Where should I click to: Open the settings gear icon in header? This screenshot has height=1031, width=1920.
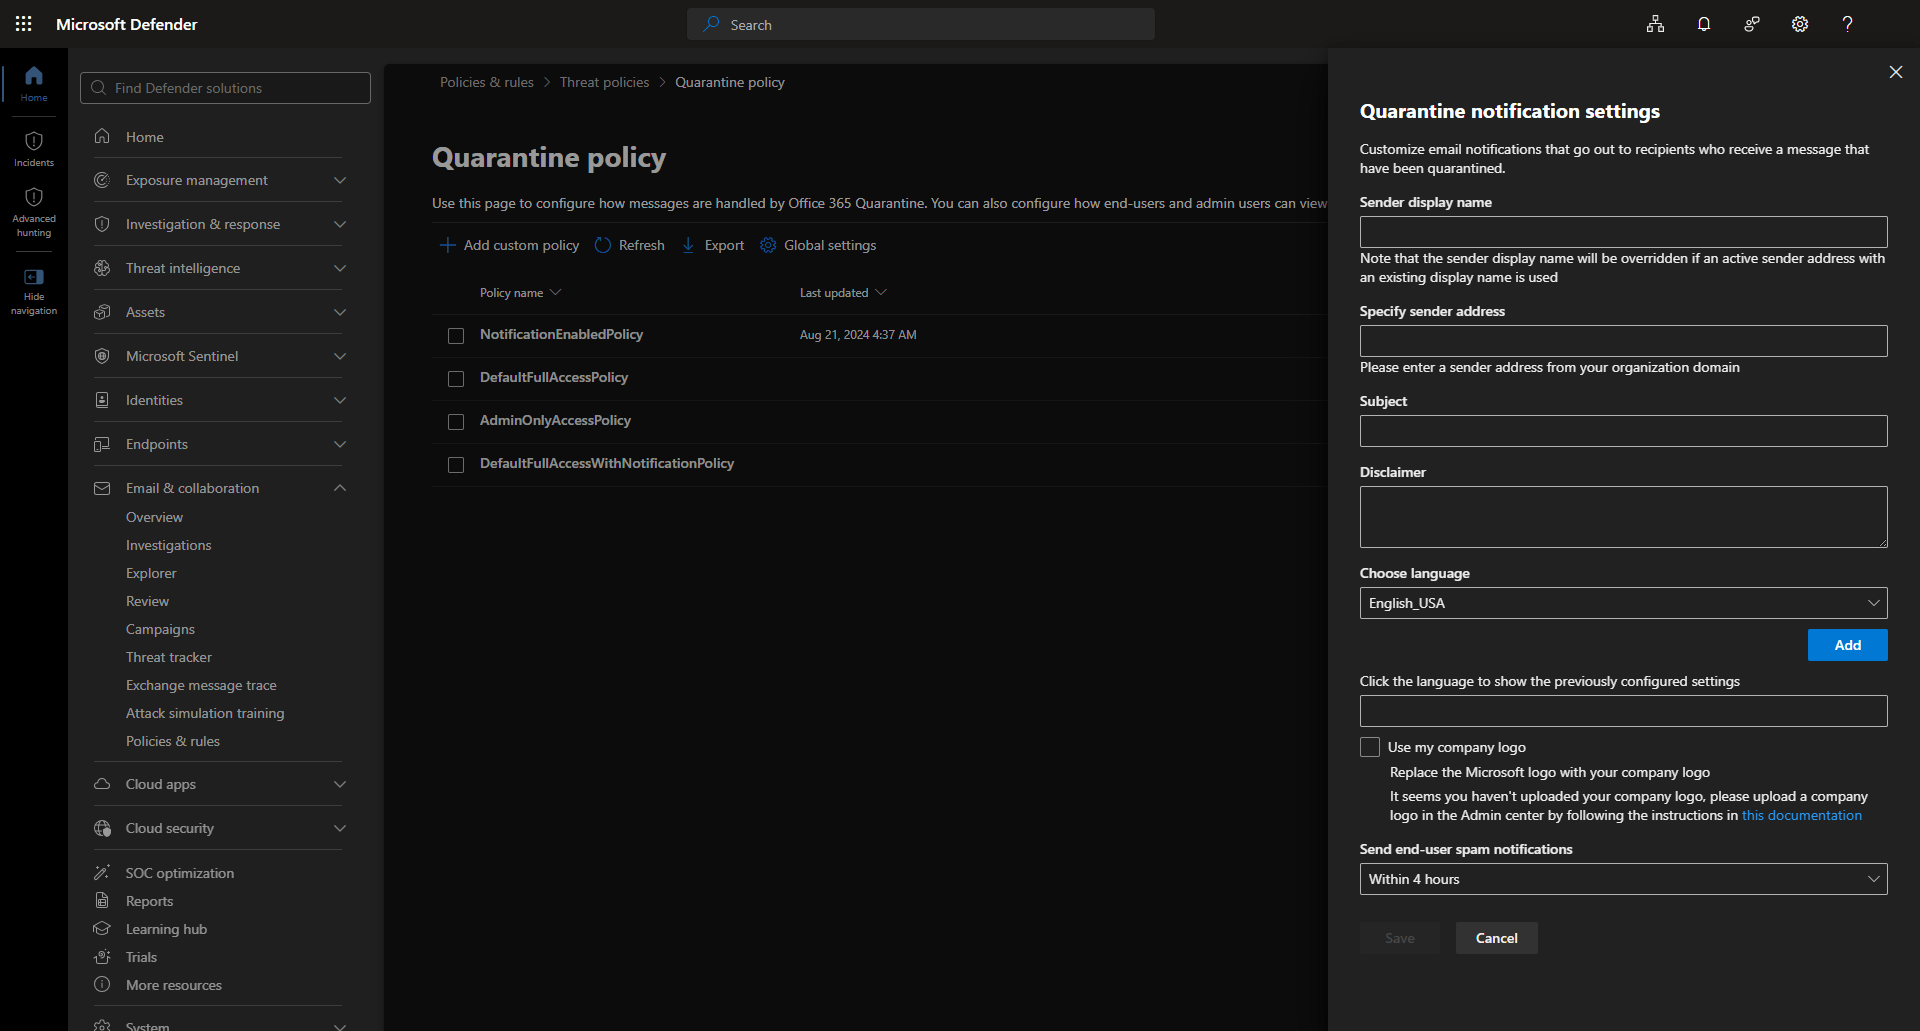point(1800,24)
